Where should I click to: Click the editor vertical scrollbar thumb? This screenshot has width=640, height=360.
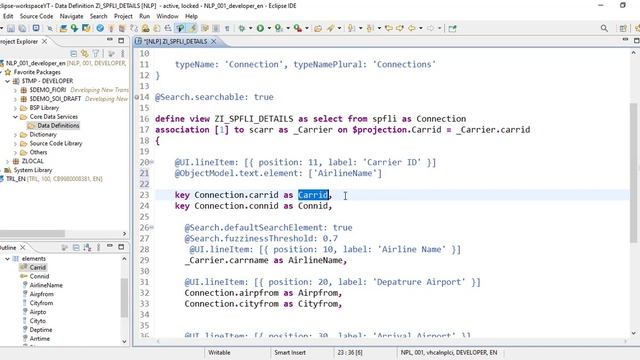click(633, 173)
